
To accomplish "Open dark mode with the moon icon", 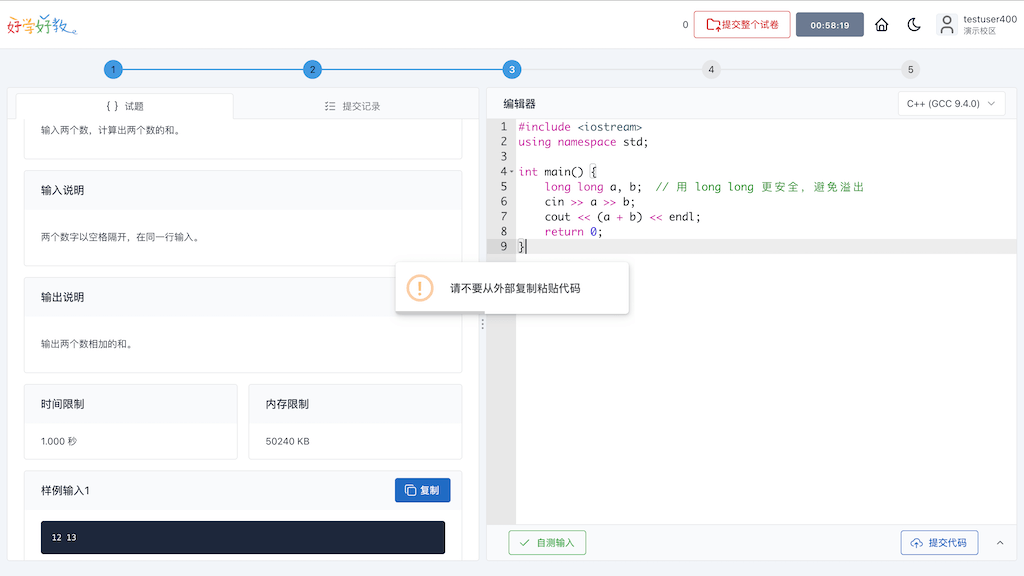I will tap(914, 24).
